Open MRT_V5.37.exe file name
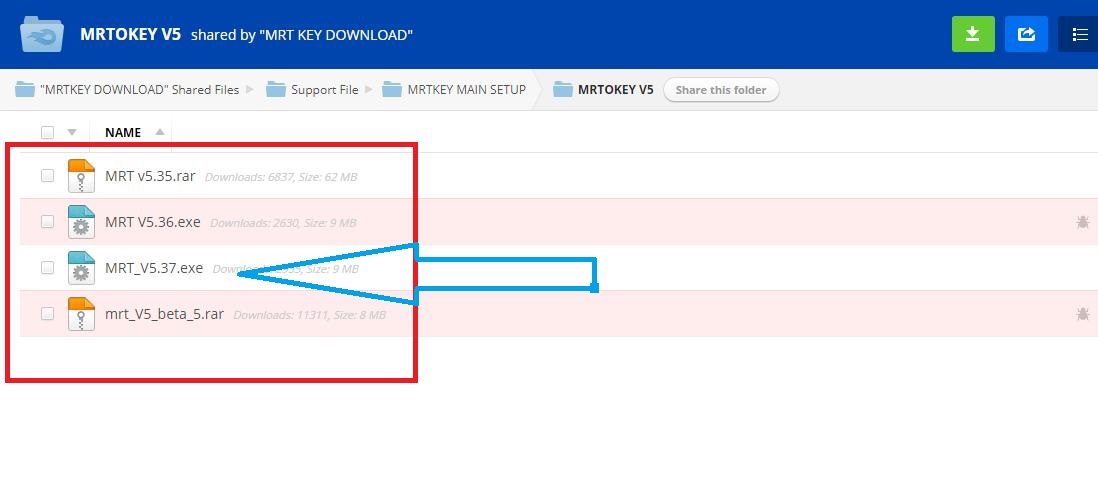Screen dimensions: 1098x485 154,268
